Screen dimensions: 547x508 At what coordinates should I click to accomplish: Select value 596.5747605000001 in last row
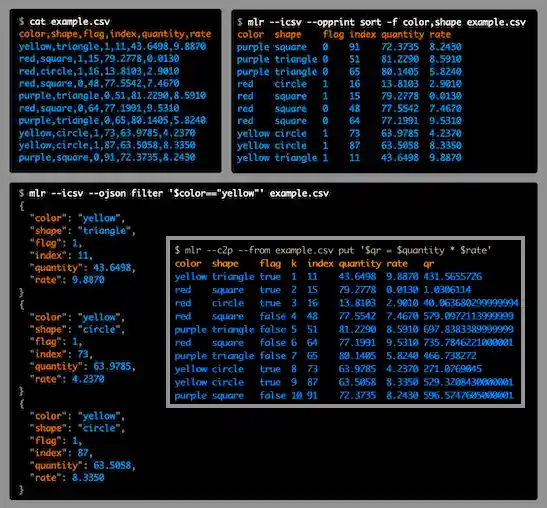[x=468, y=395]
